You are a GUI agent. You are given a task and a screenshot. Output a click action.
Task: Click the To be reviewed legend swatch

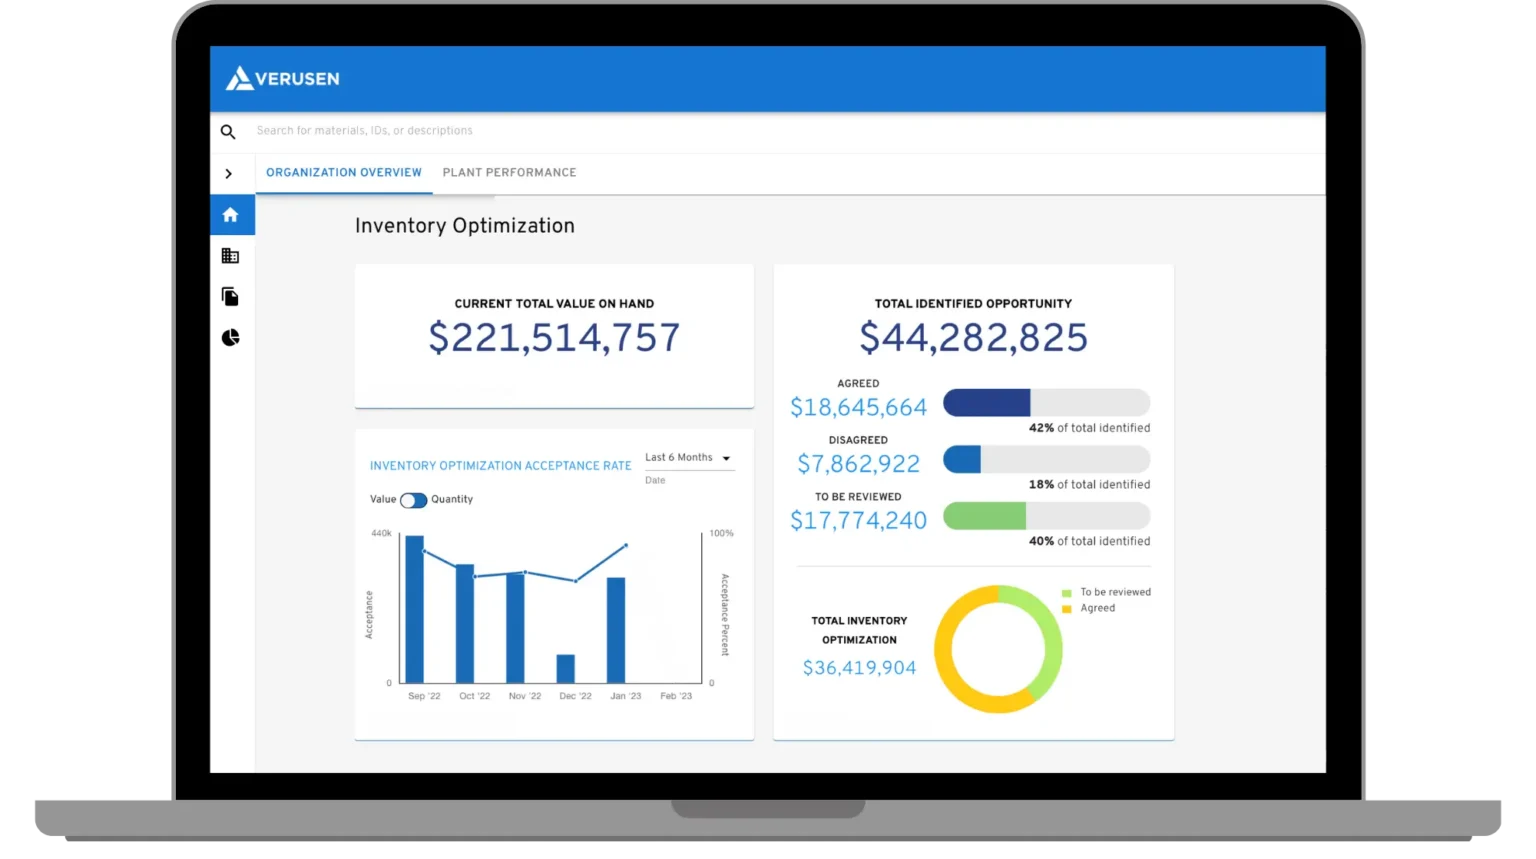pos(1067,593)
